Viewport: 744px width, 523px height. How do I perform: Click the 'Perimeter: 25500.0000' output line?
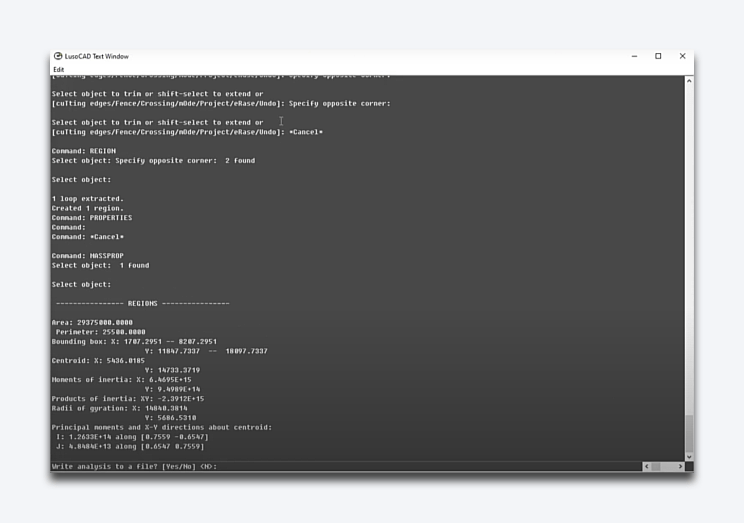coord(100,331)
